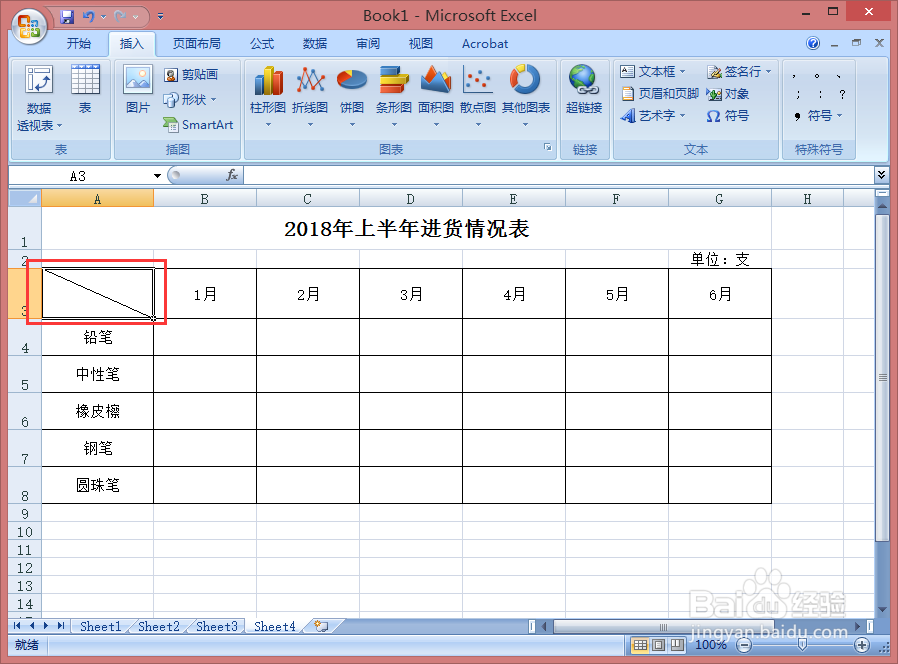Click the Select All corner button
The image size is (898, 664).
pyautogui.click(x=25, y=199)
